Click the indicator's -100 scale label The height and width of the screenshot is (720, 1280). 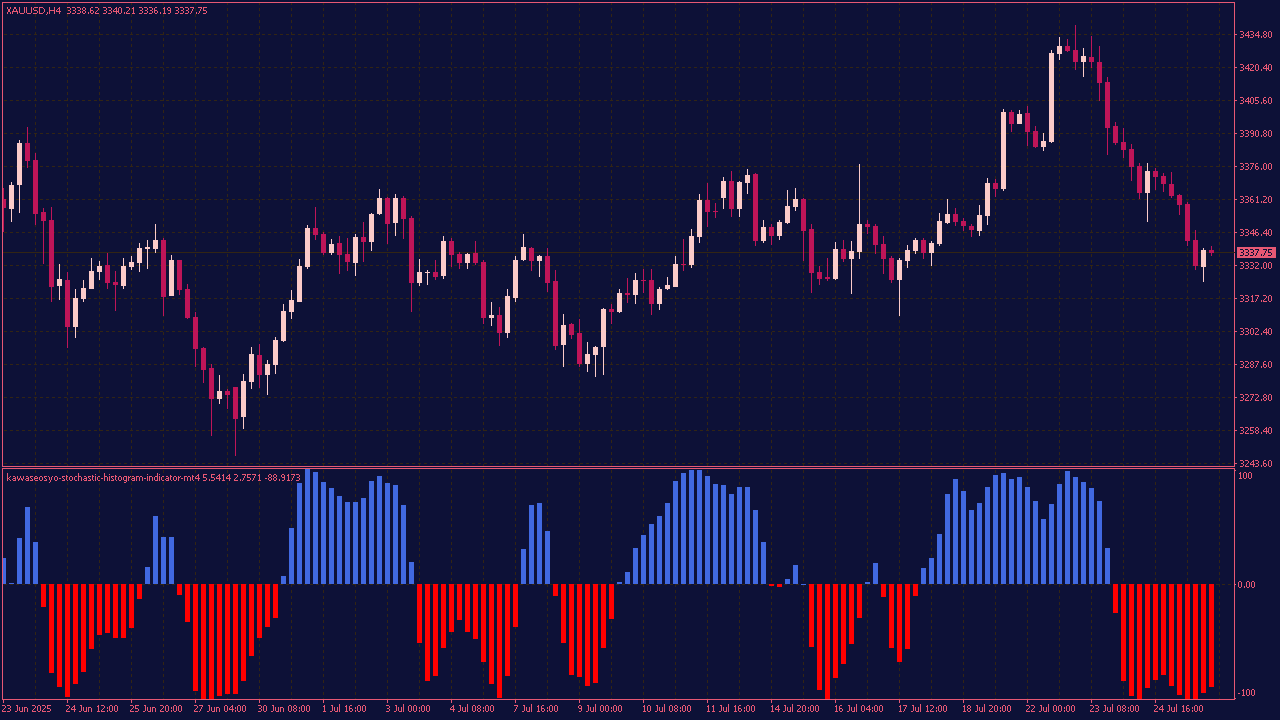[1246, 693]
